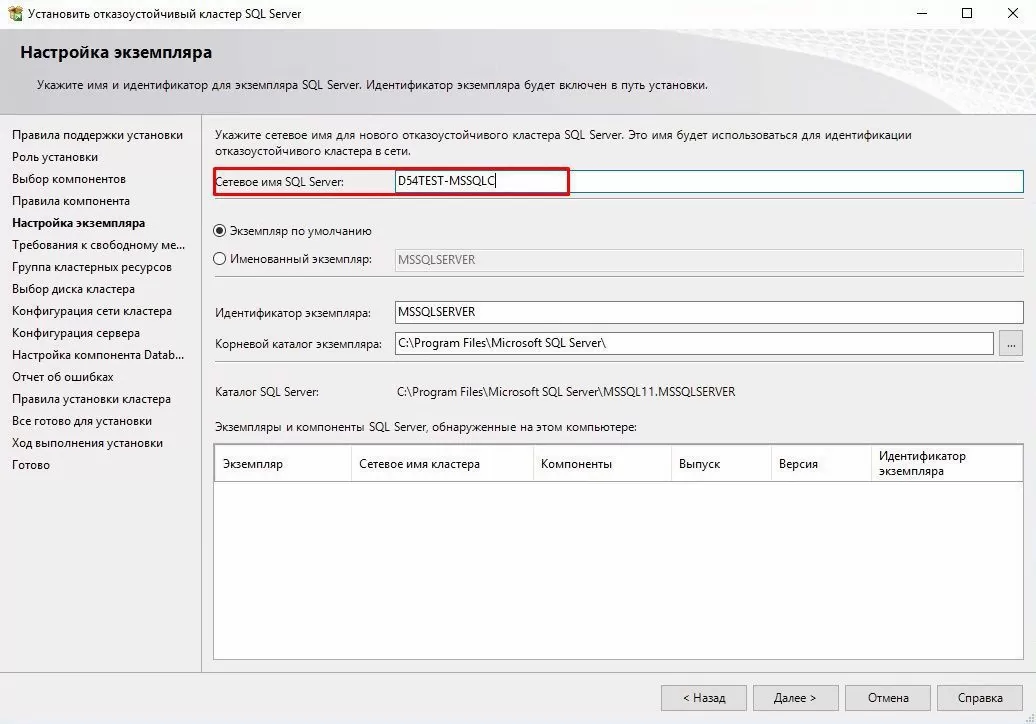Cancel setup with Отмена button
Screen dimensions: 1036x724
coord(888,698)
